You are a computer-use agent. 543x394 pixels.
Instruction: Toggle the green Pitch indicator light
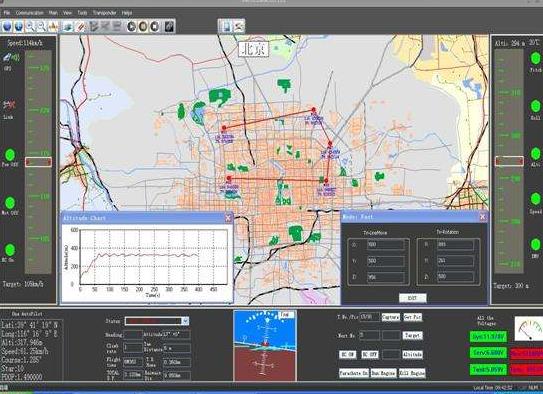click(535, 59)
